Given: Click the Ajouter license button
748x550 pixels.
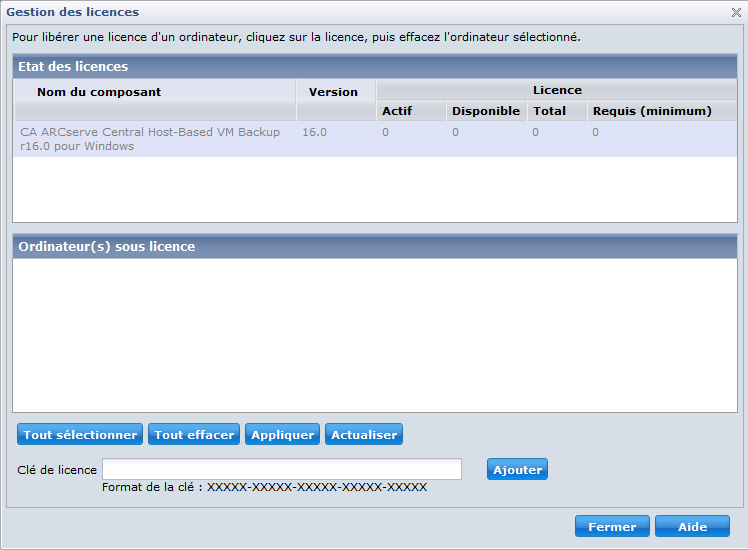Looking at the screenshot, I should [x=518, y=469].
